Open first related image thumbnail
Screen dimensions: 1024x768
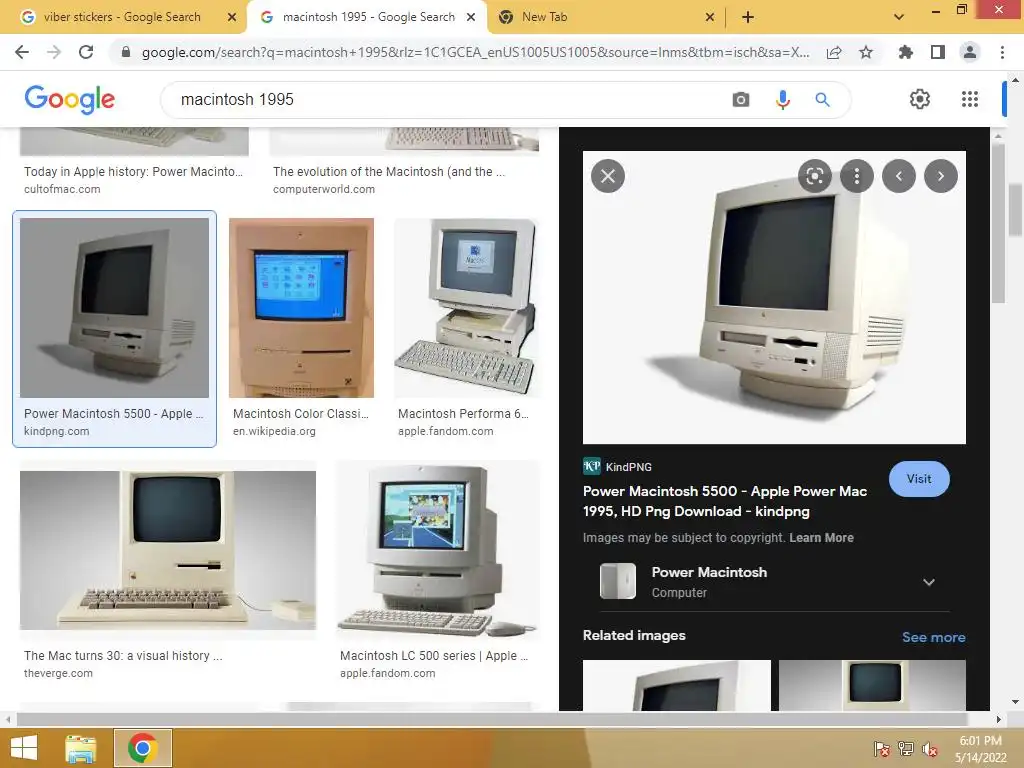click(x=677, y=685)
